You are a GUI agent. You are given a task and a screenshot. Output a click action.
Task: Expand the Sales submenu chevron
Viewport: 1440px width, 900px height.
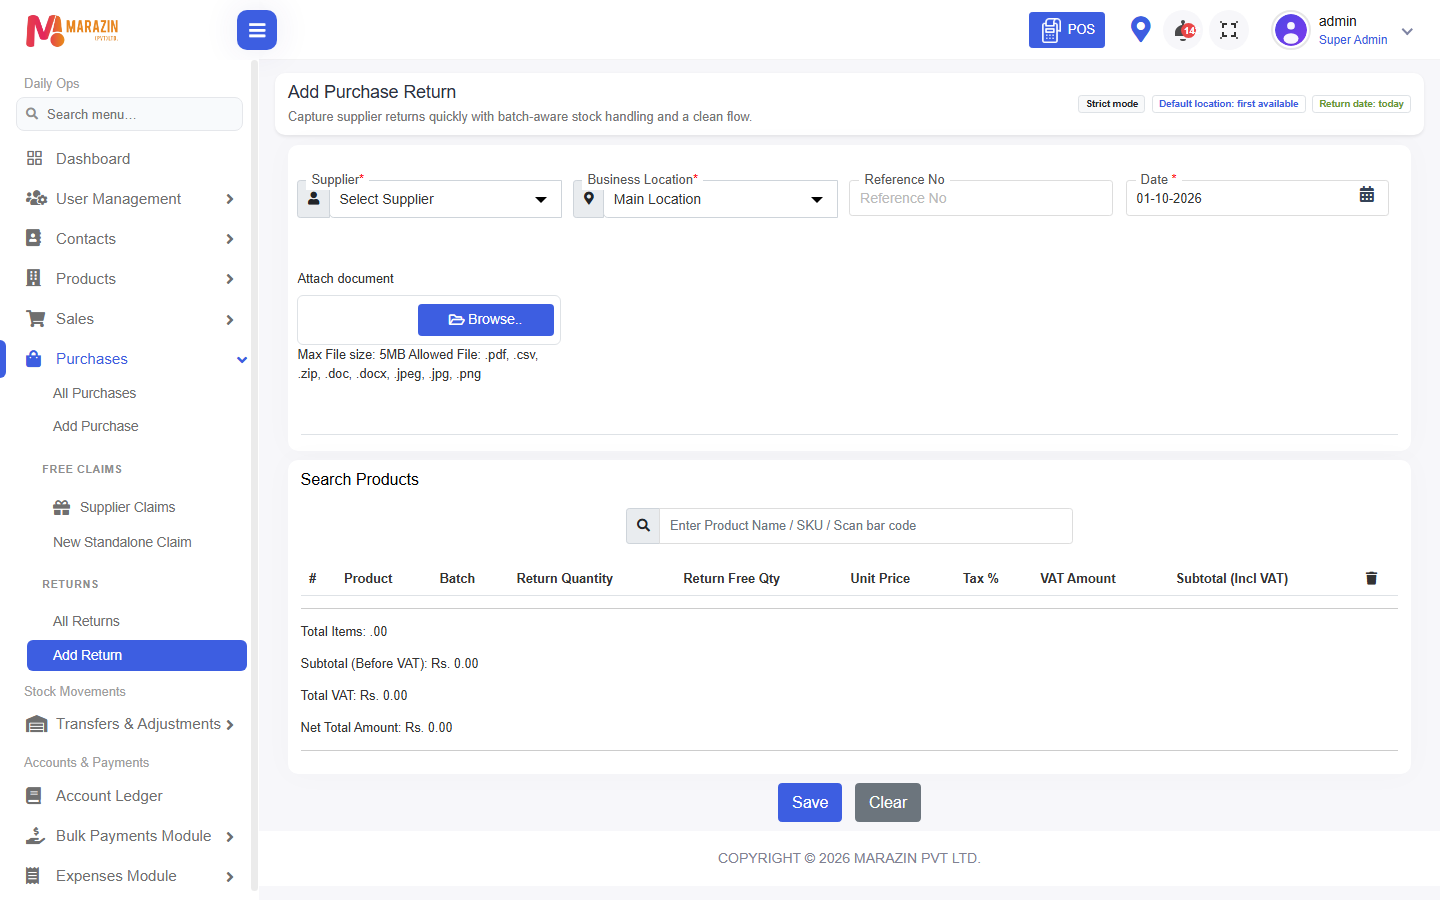pos(230,319)
